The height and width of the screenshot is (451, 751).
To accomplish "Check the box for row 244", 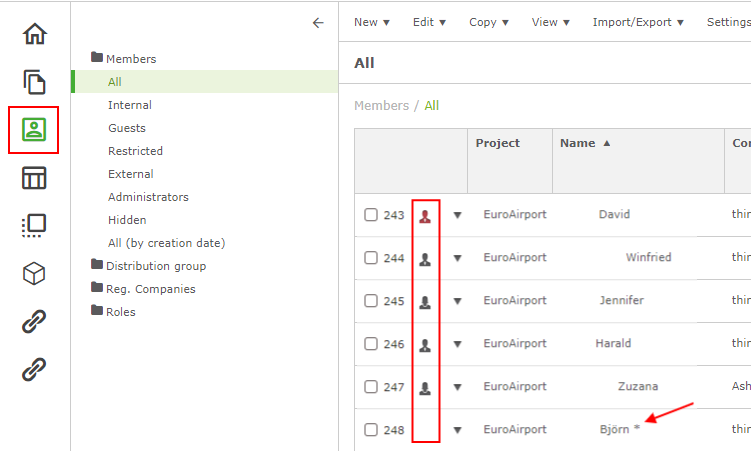I will tap(371, 258).
